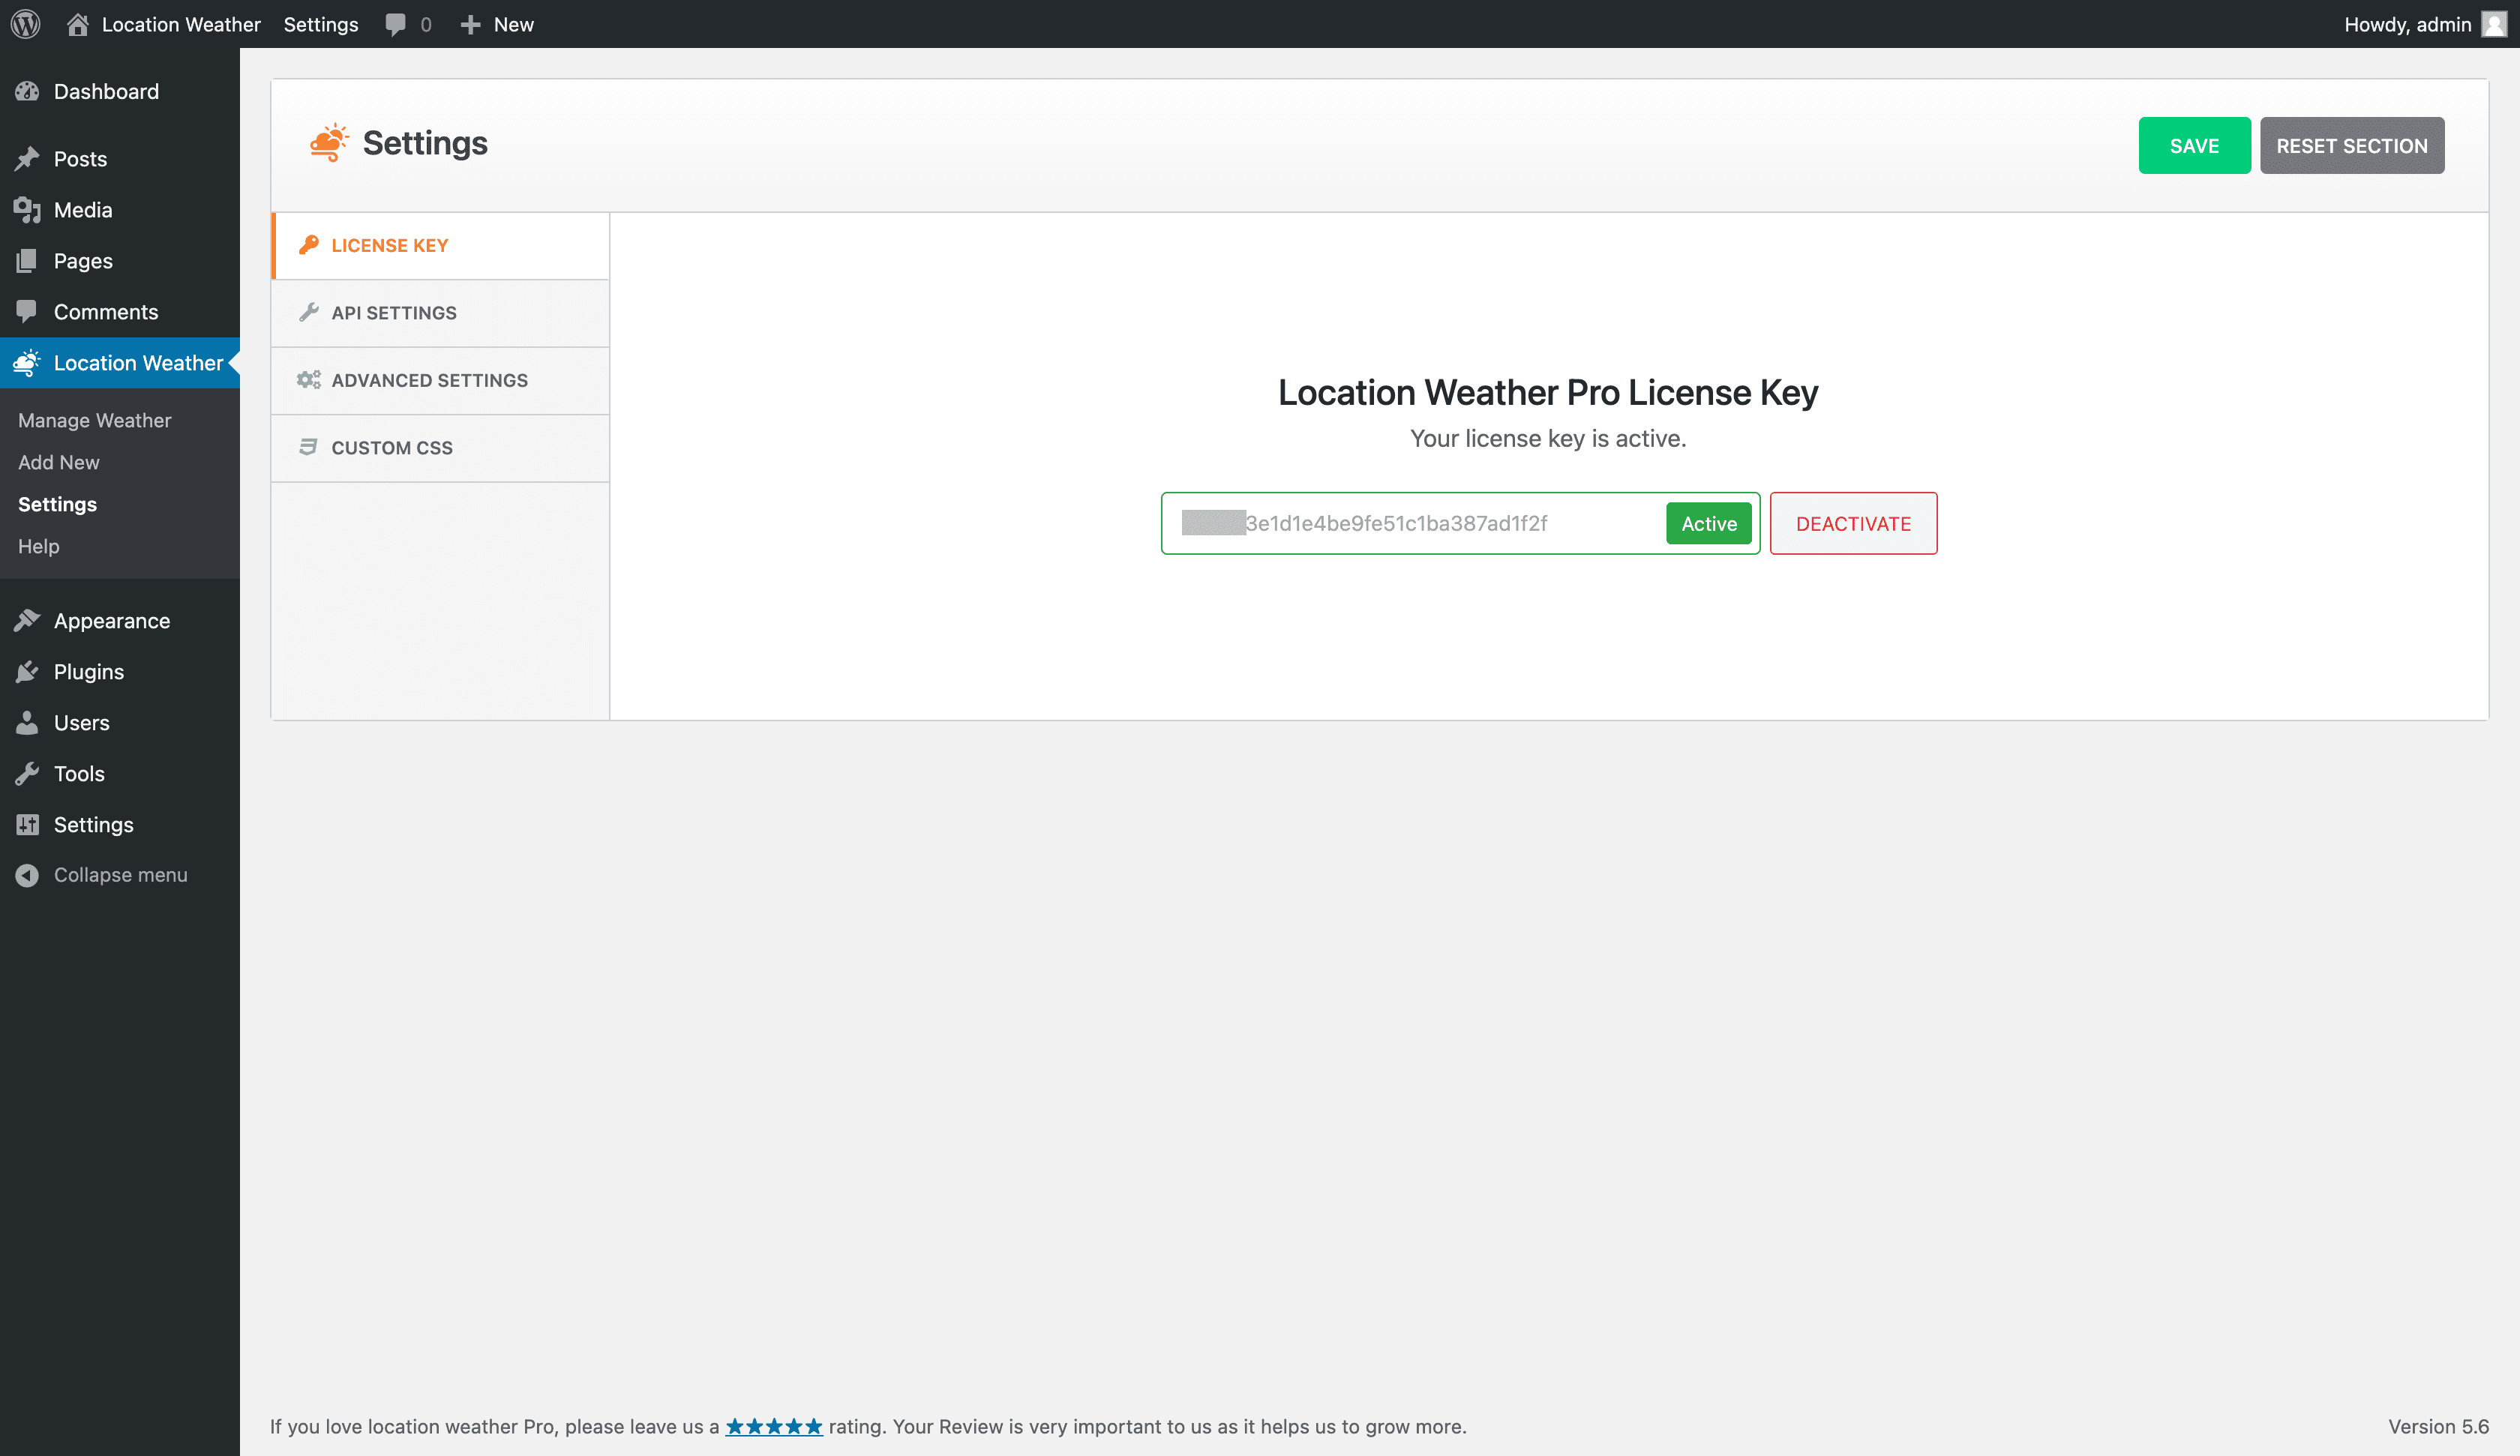Viewport: 2520px width, 1456px height.
Task: Click the Version 5.6 footer text
Action: [x=2438, y=1427]
